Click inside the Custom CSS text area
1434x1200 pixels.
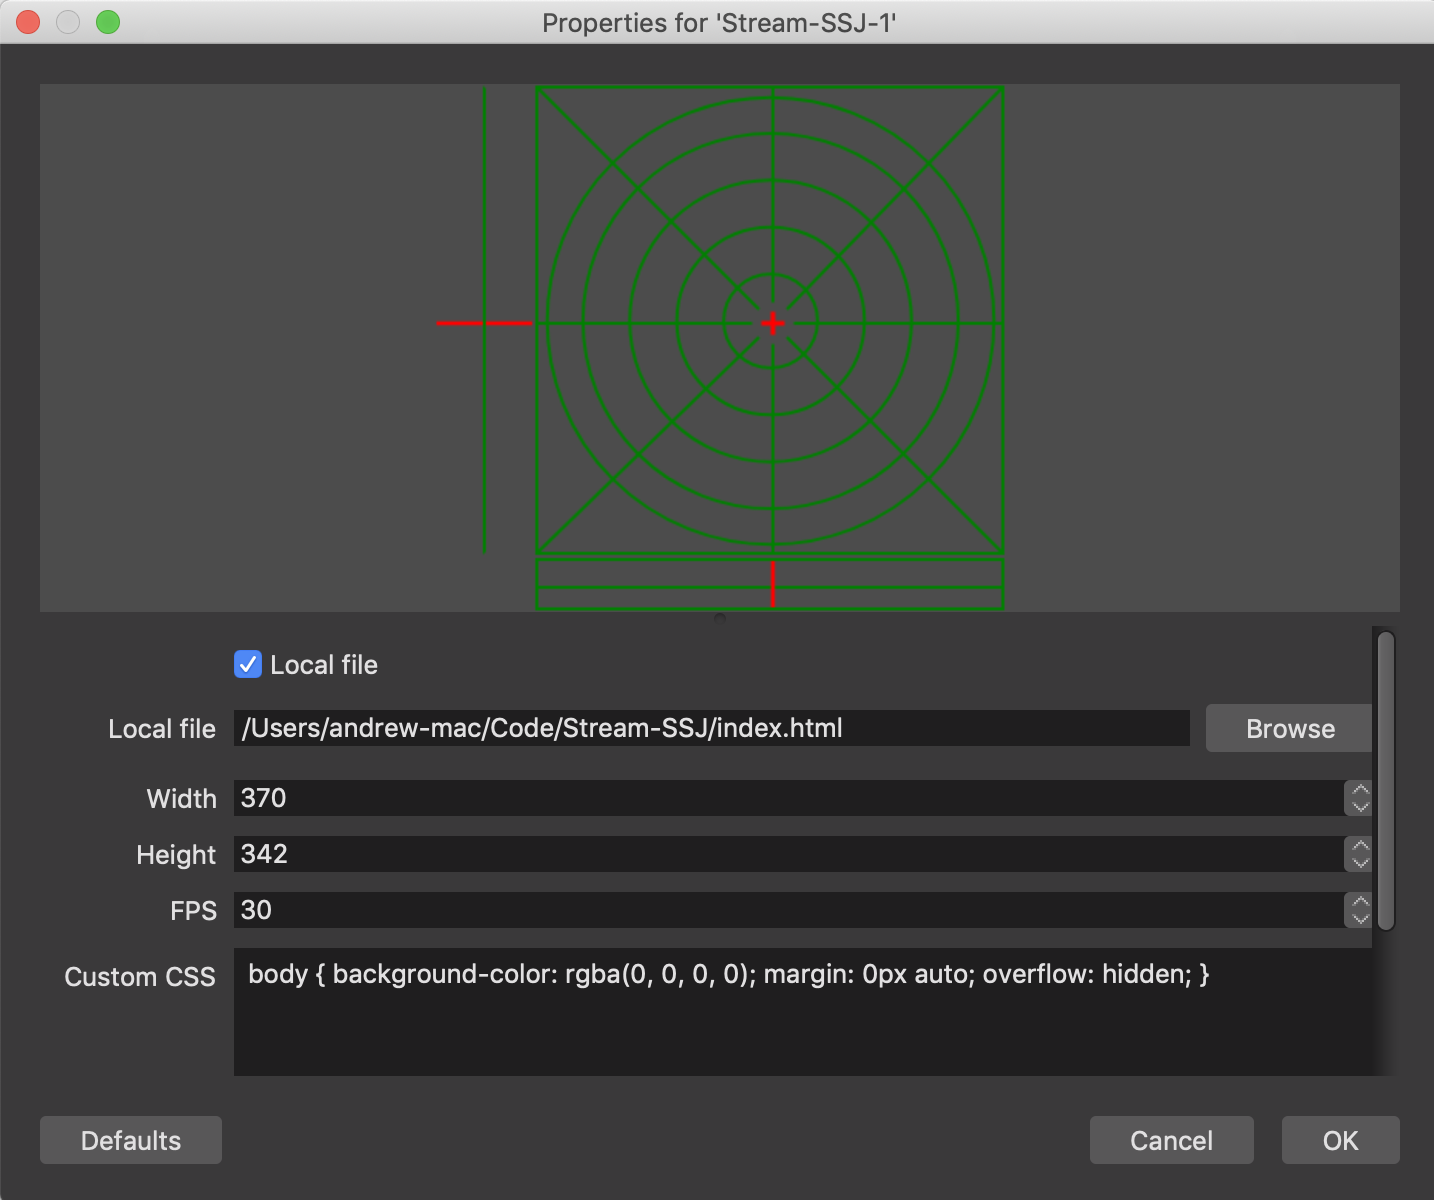[x=803, y=1012]
